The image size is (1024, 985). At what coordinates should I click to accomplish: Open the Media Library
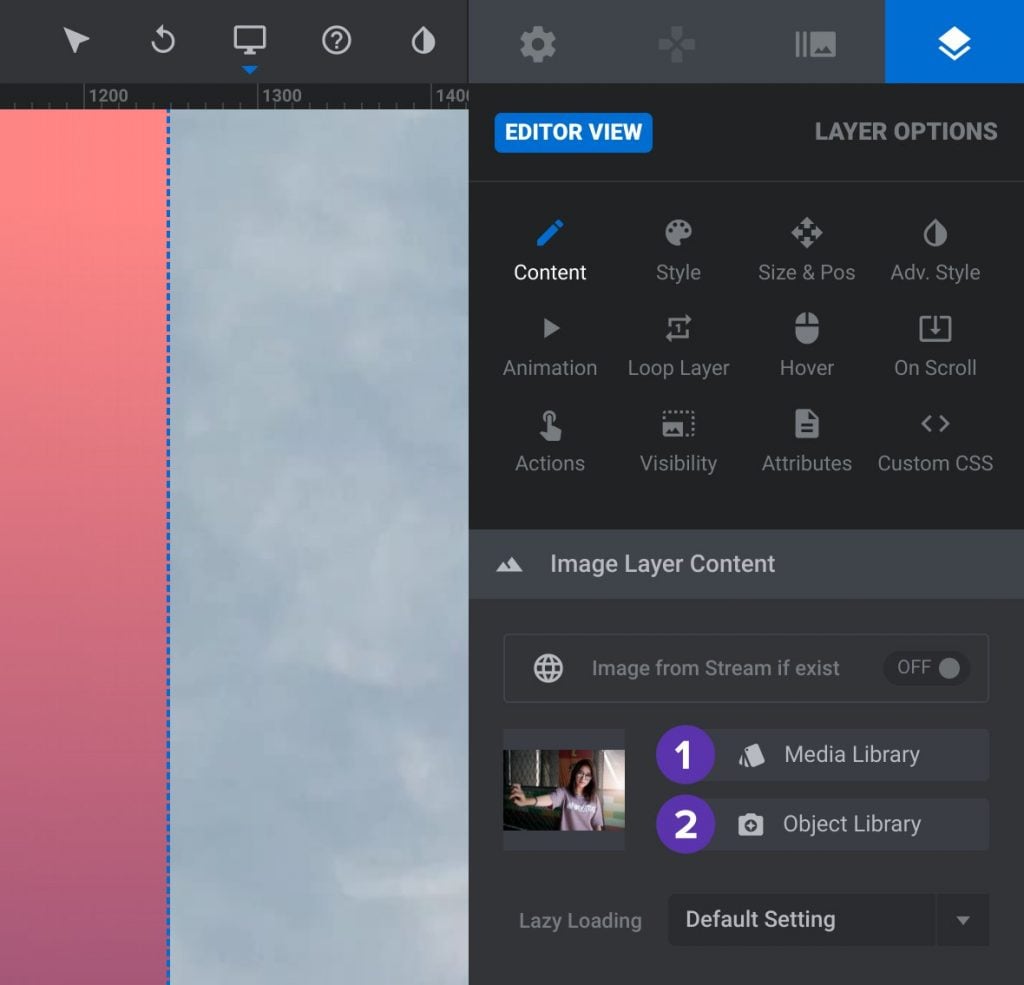pyautogui.click(x=850, y=755)
